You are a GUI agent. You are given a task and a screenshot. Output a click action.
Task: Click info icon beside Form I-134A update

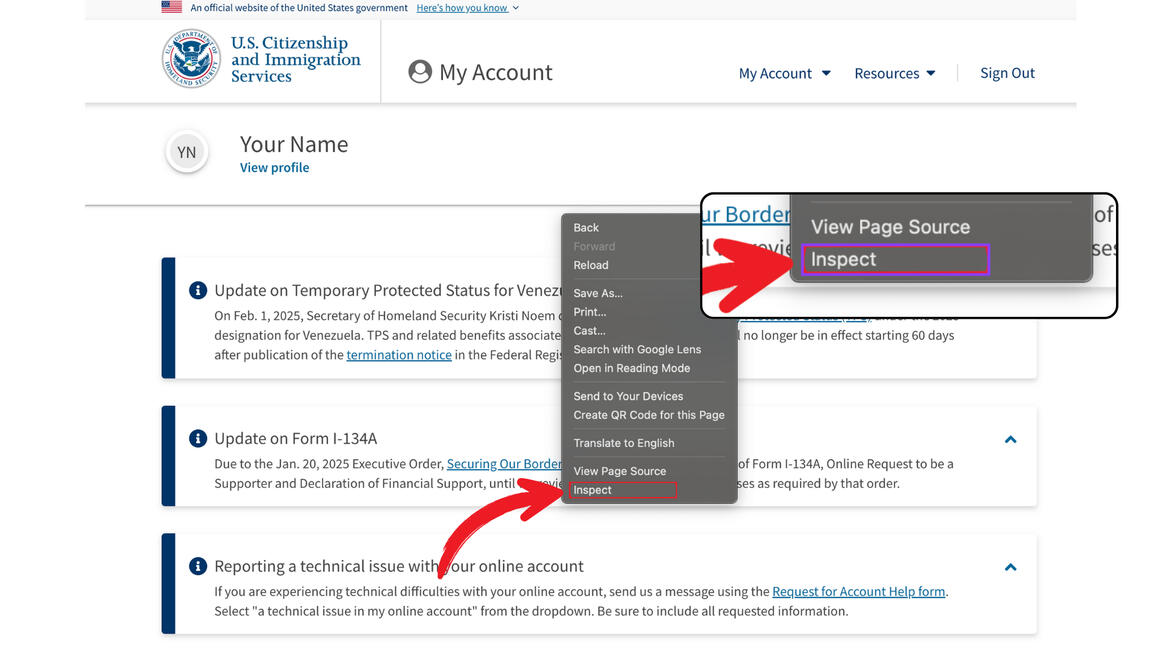click(198, 439)
